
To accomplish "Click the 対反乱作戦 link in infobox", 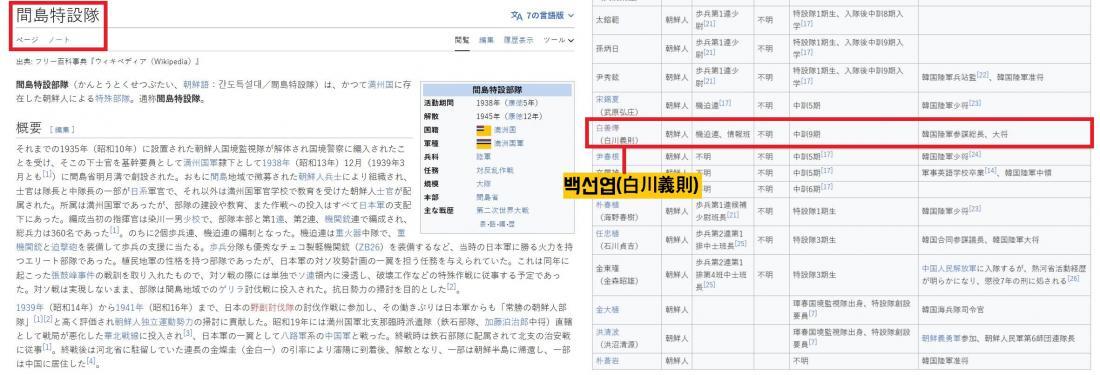I will coord(495,170).
